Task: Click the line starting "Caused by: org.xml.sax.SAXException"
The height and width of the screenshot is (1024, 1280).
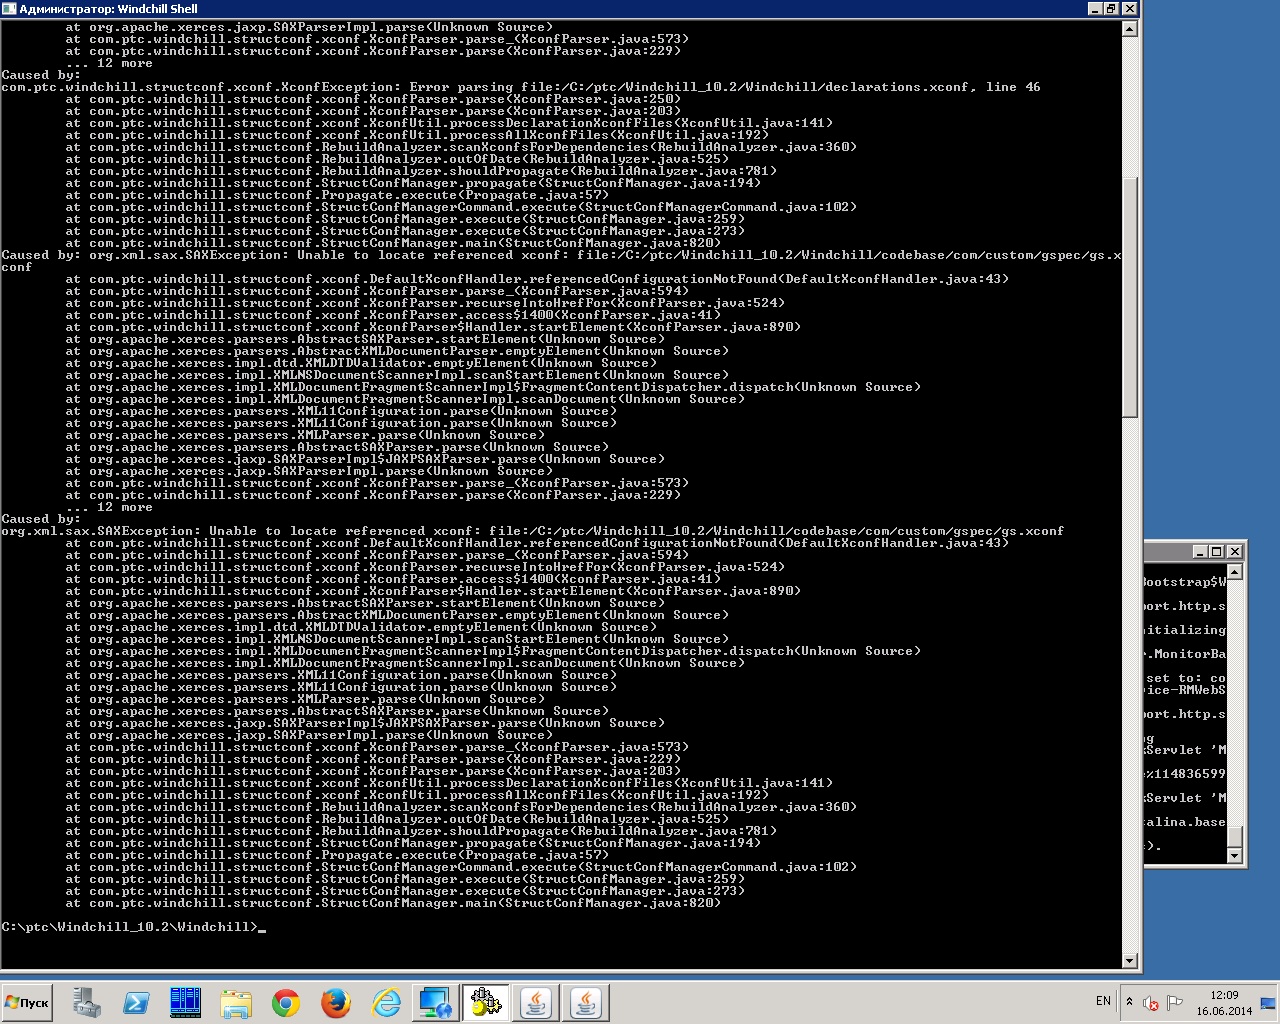Action: pos(561,261)
